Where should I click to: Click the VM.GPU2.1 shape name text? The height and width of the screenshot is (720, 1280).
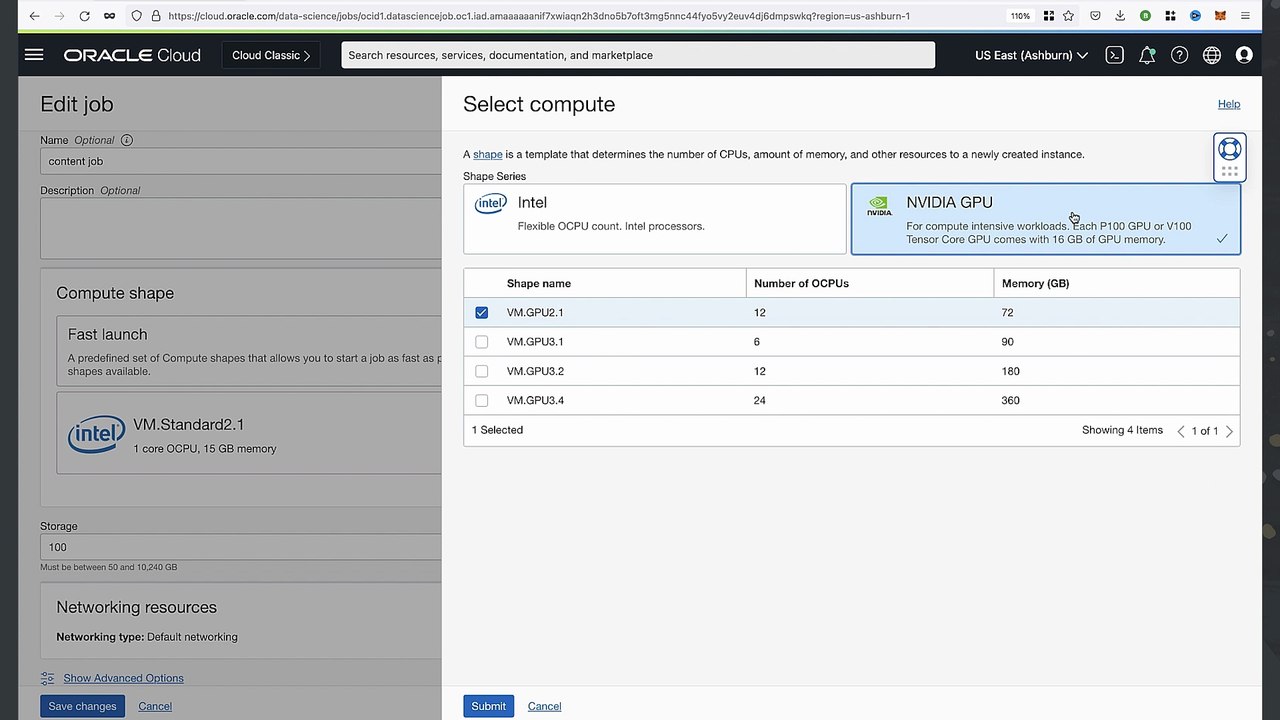click(535, 313)
